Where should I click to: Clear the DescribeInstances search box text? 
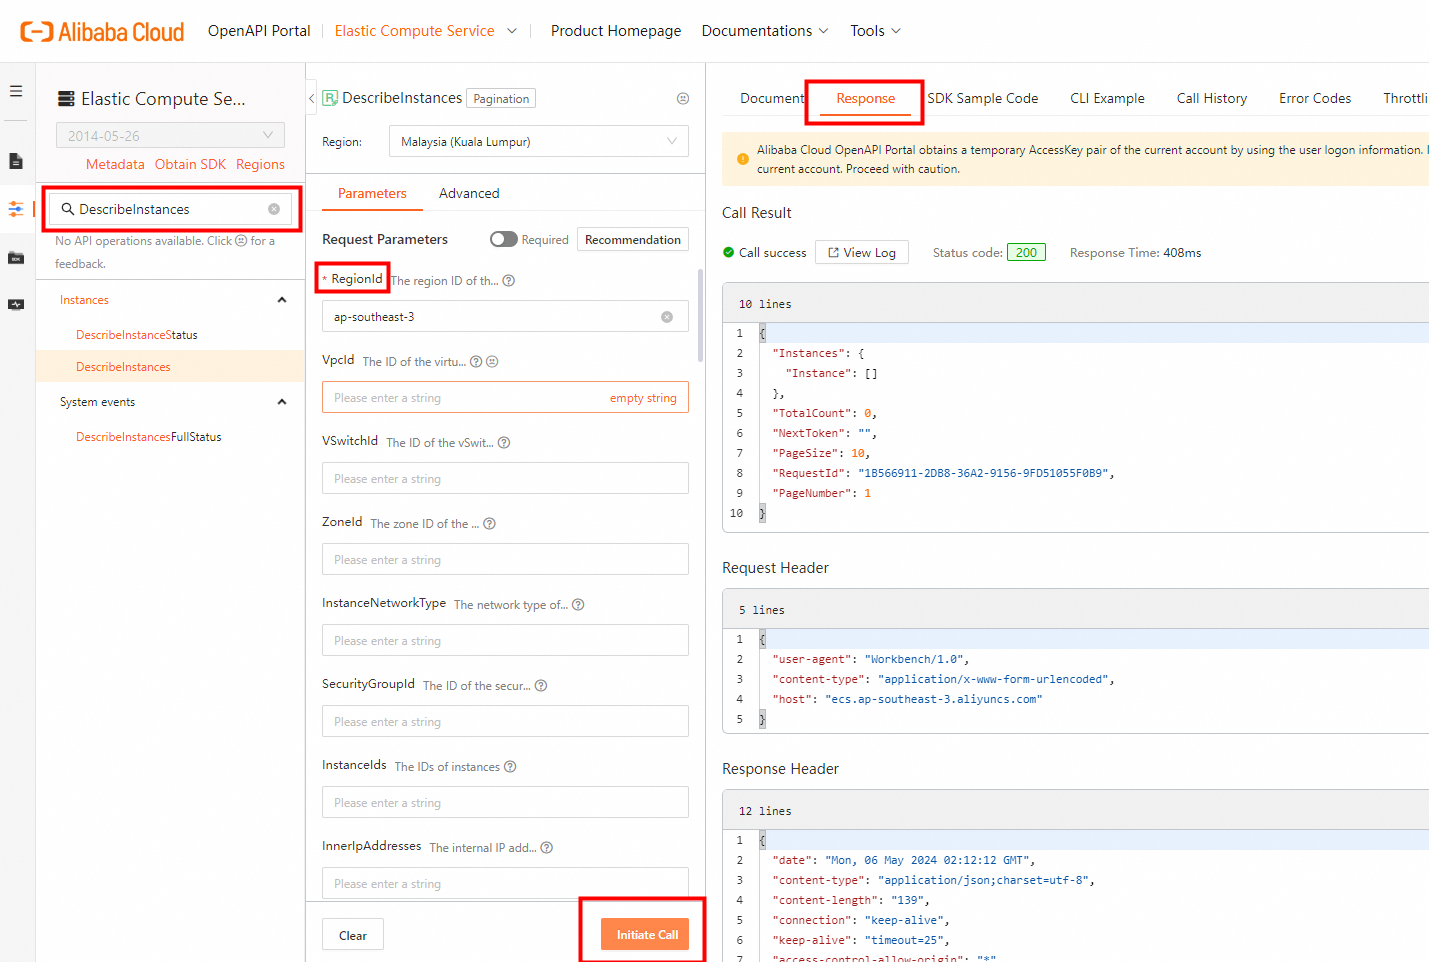(x=274, y=209)
